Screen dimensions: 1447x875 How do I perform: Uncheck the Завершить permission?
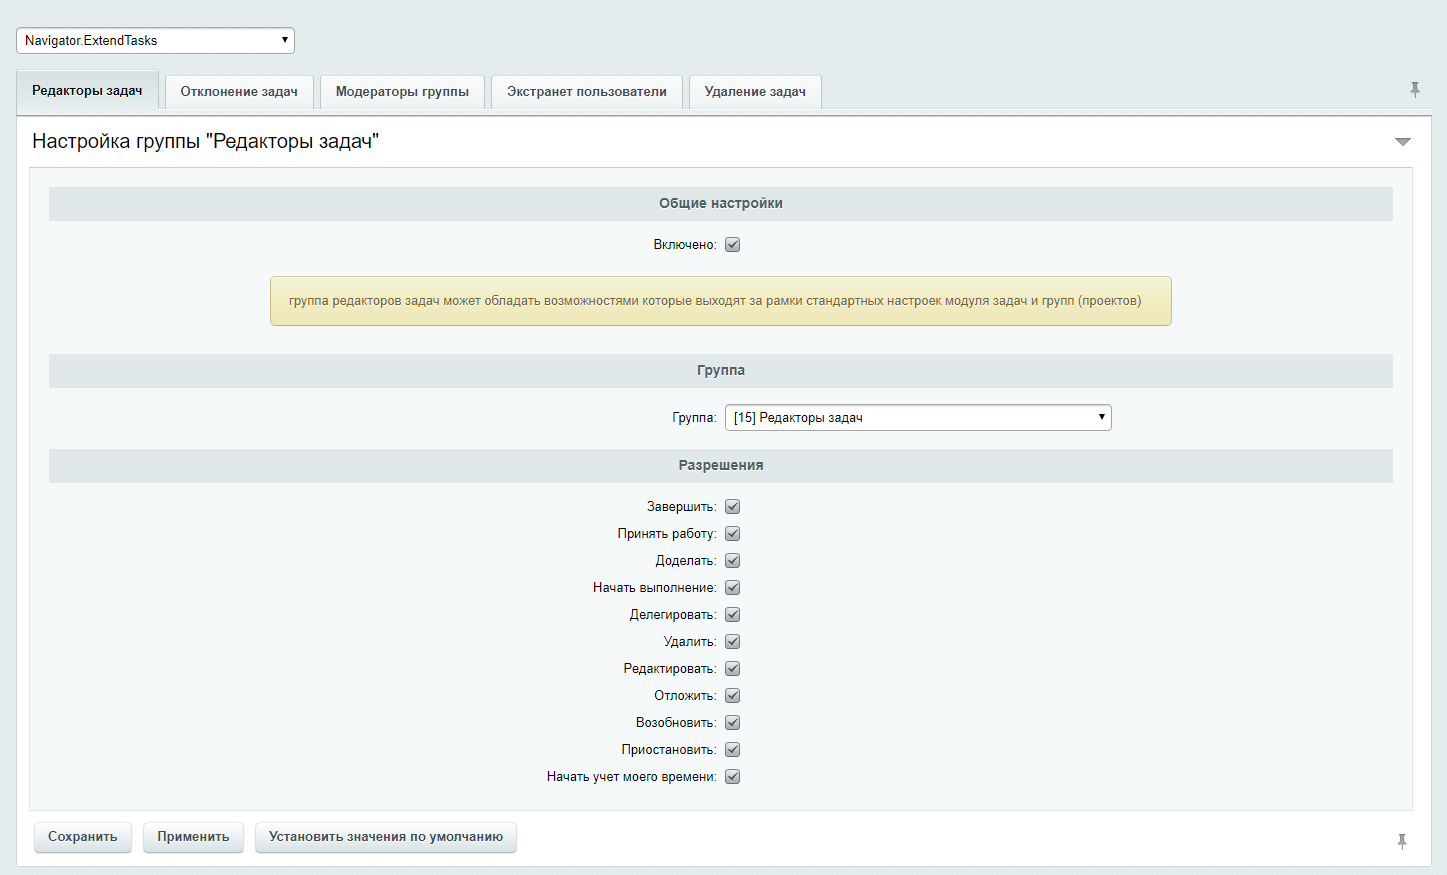tap(732, 507)
